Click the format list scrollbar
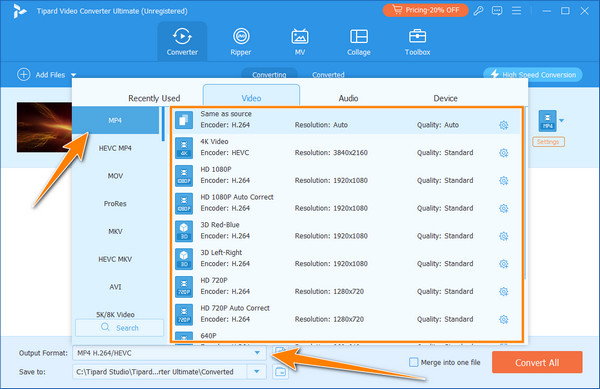Viewport: 600px width, 389px height. tap(163, 124)
